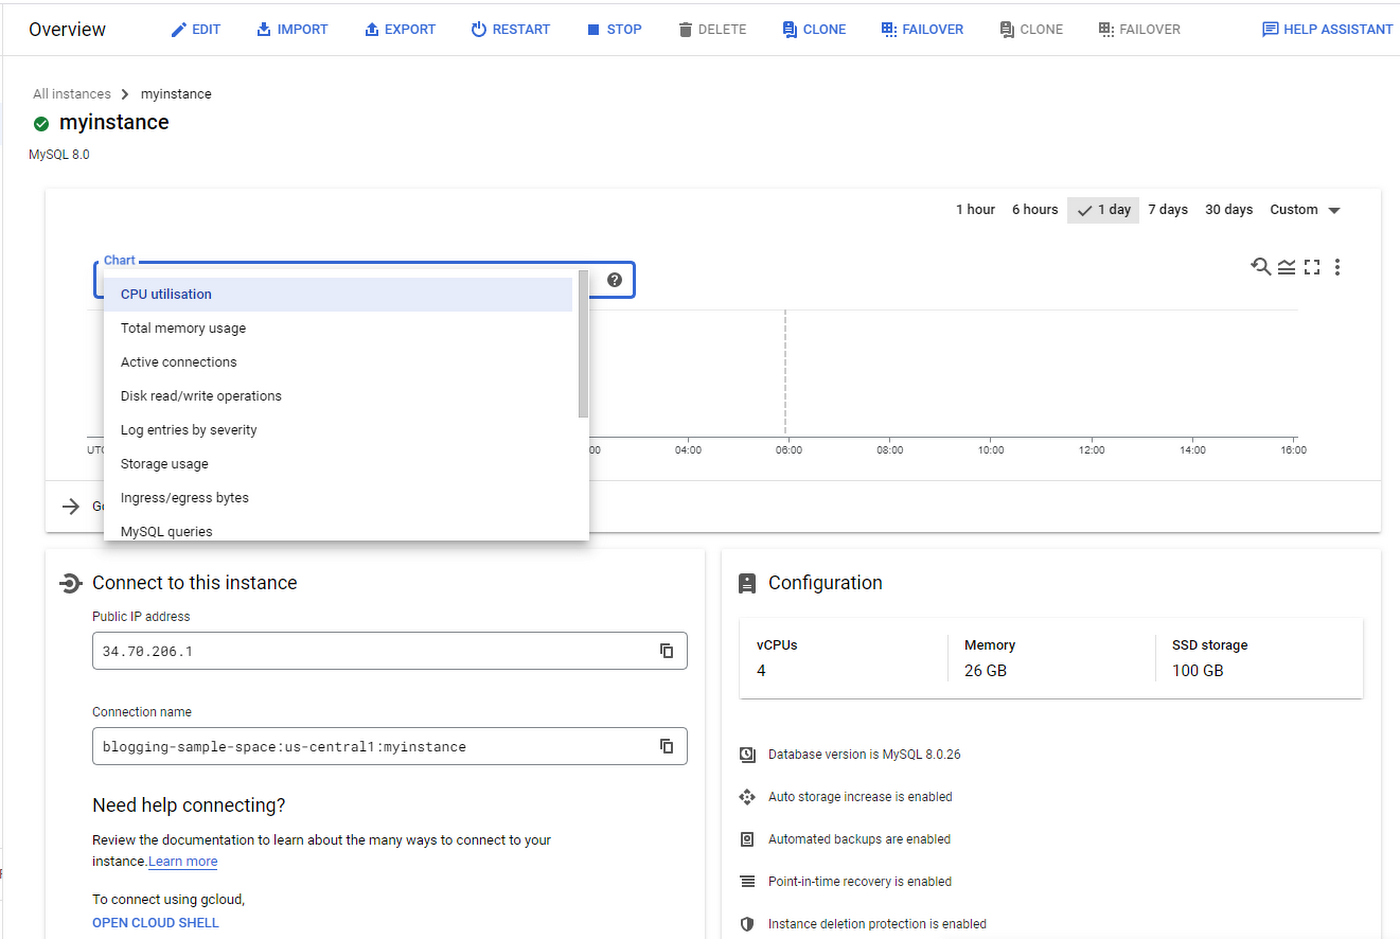
Task: Click the vCPUs value 4
Action: click(x=761, y=671)
